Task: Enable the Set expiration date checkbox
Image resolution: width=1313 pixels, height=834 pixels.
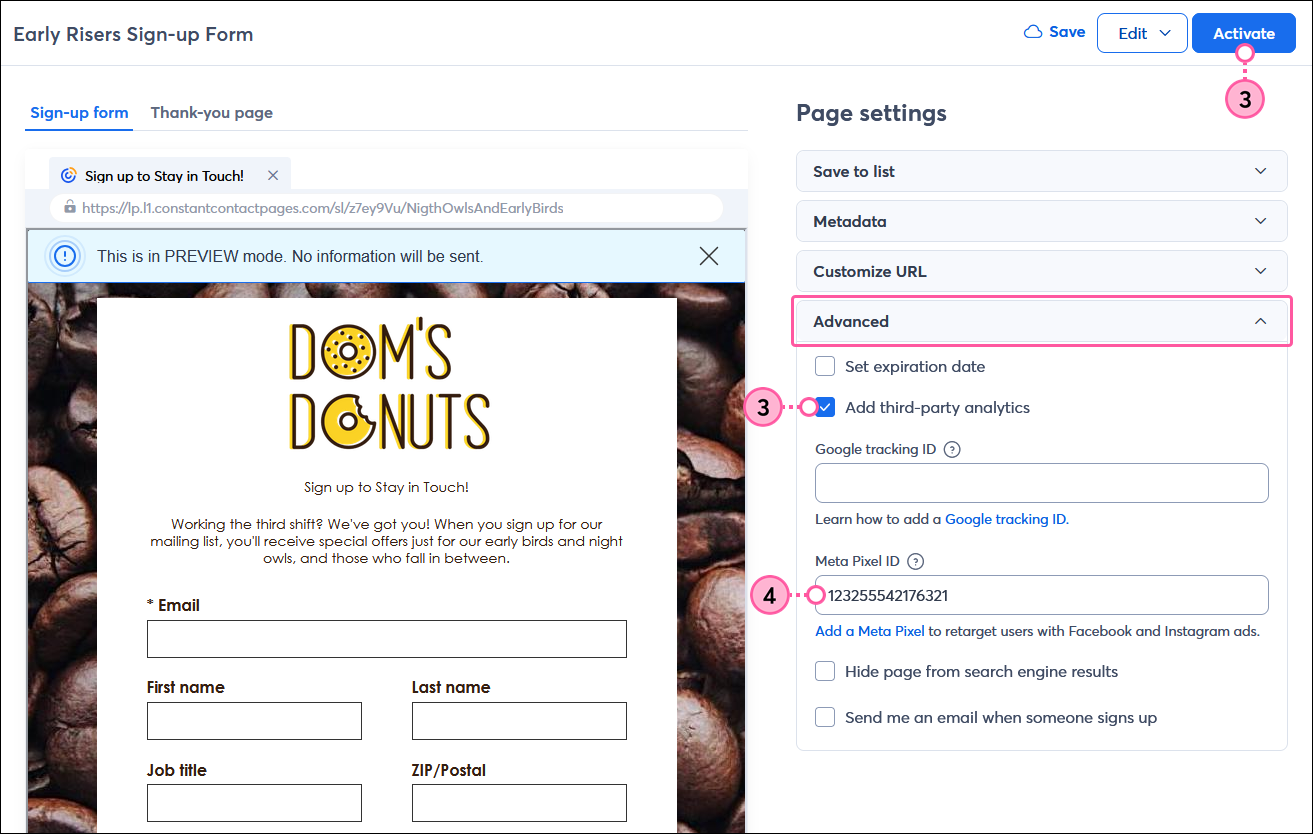Action: 825,366
